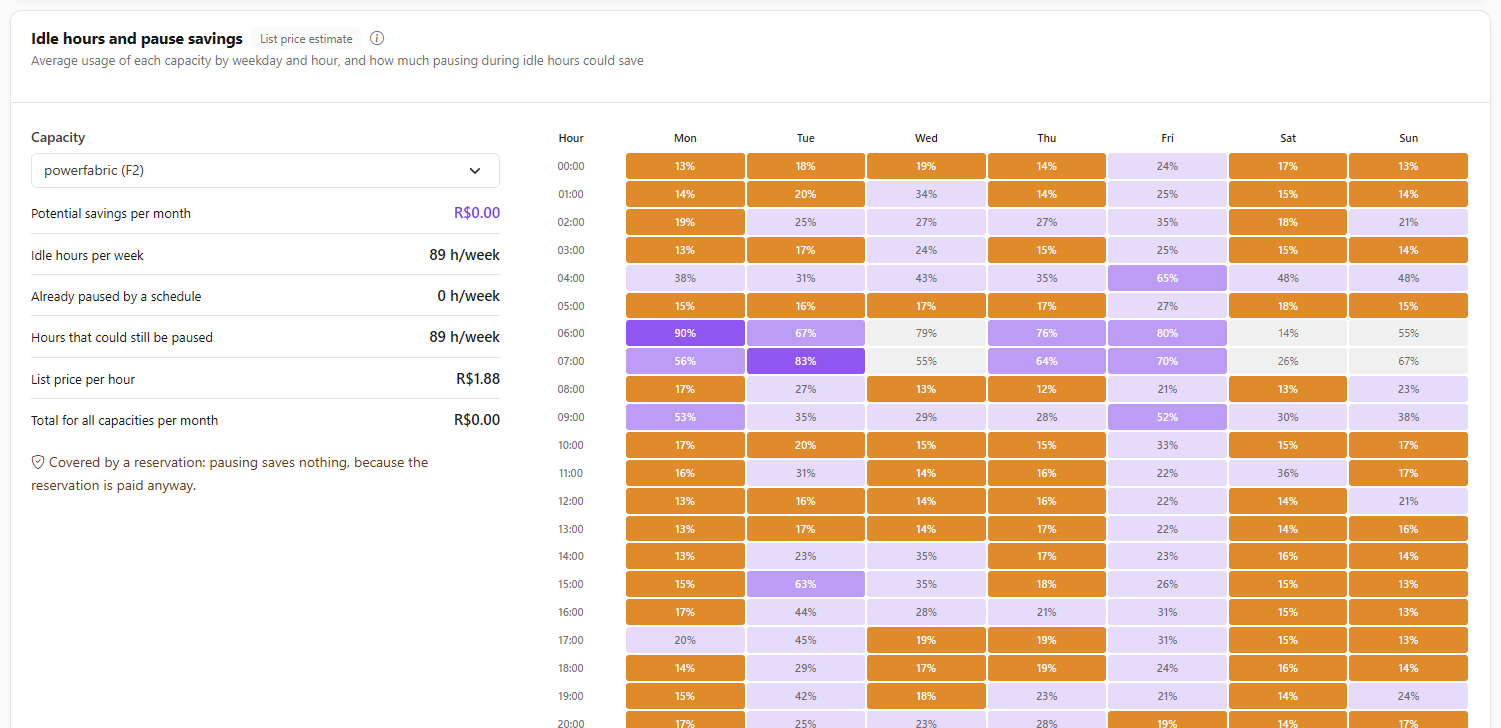The image size is (1501, 728).
Task: Select the Thursday 06:00 cell showing 76%
Action: [x=1047, y=333]
